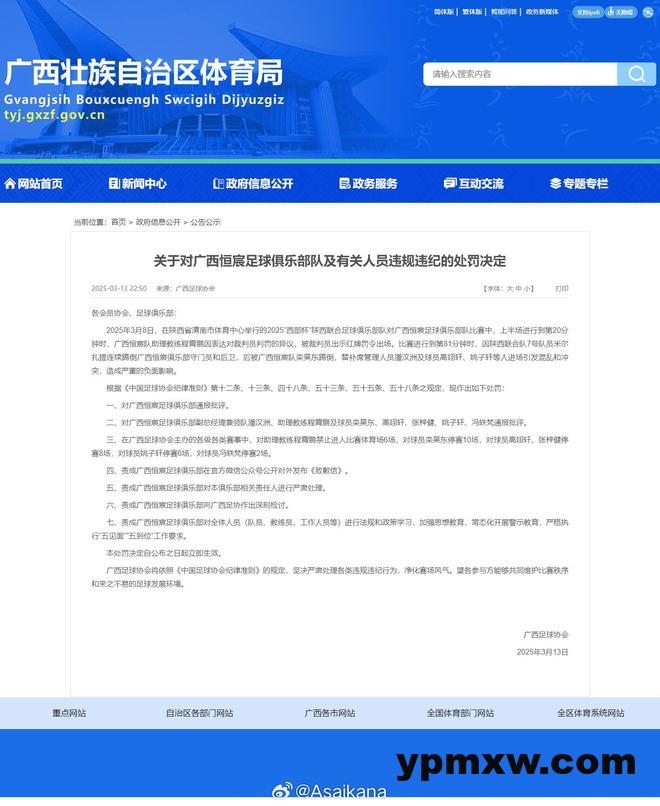660x806 pixels.
Task: Set font size to 小 (small)
Action: click(529, 288)
